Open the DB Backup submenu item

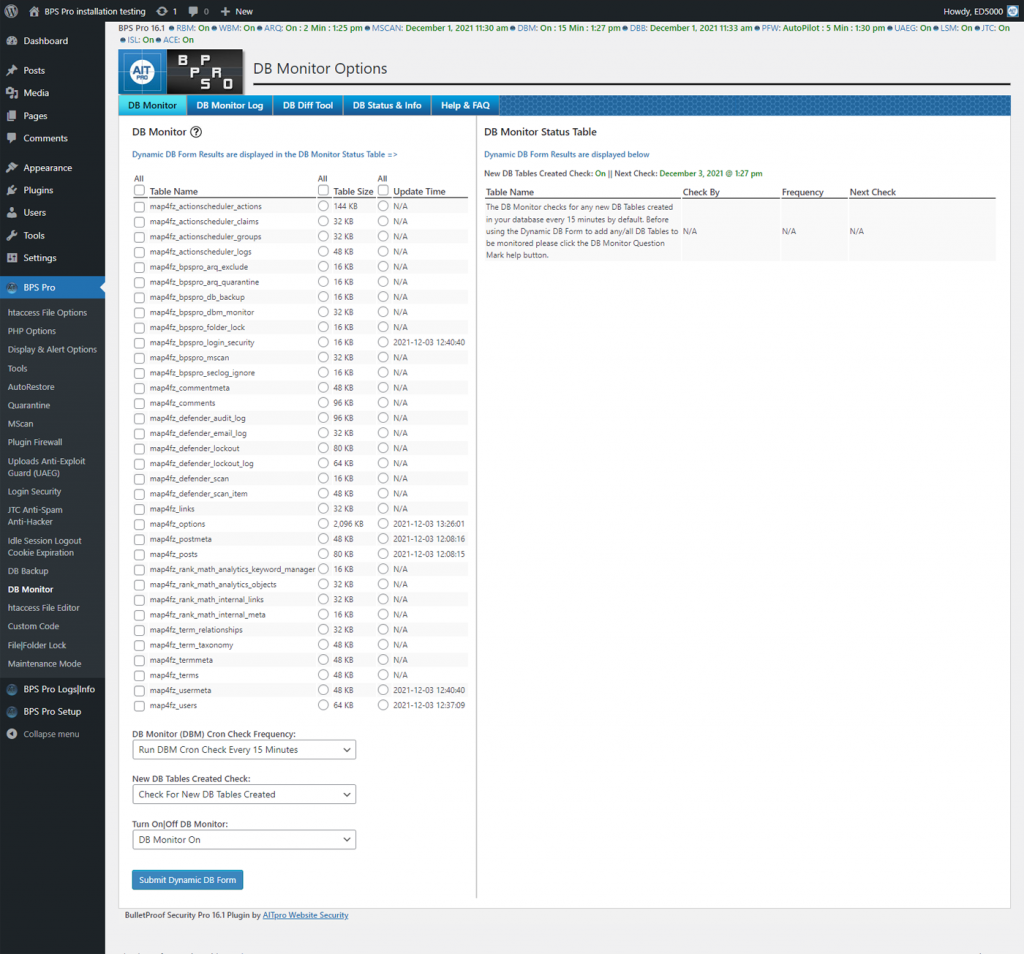pos(28,571)
